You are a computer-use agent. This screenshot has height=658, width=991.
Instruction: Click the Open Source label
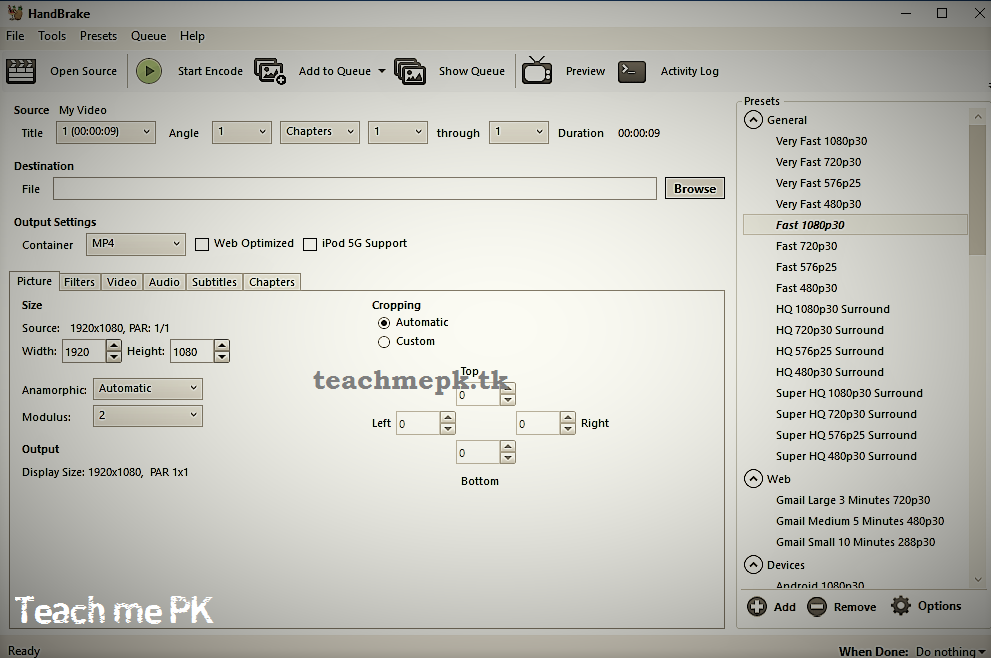83,71
